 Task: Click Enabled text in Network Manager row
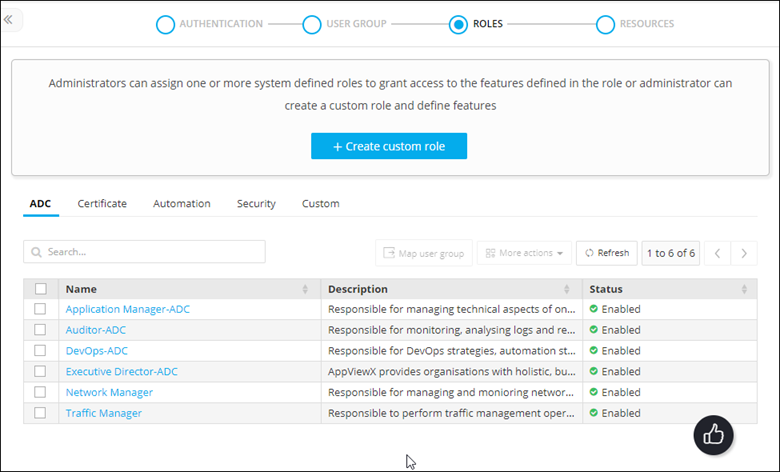point(621,392)
